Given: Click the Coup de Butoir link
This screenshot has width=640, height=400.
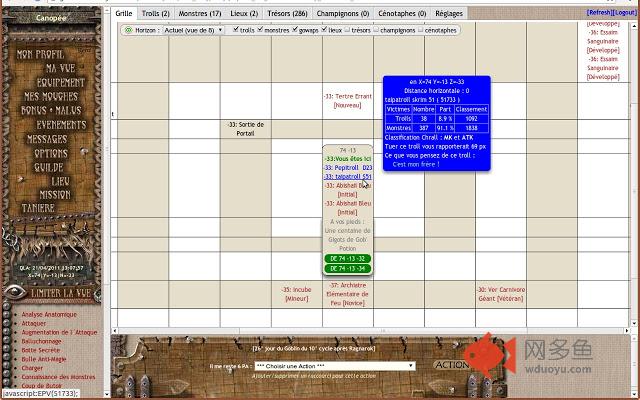Looking at the screenshot, I should [x=42, y=386].
